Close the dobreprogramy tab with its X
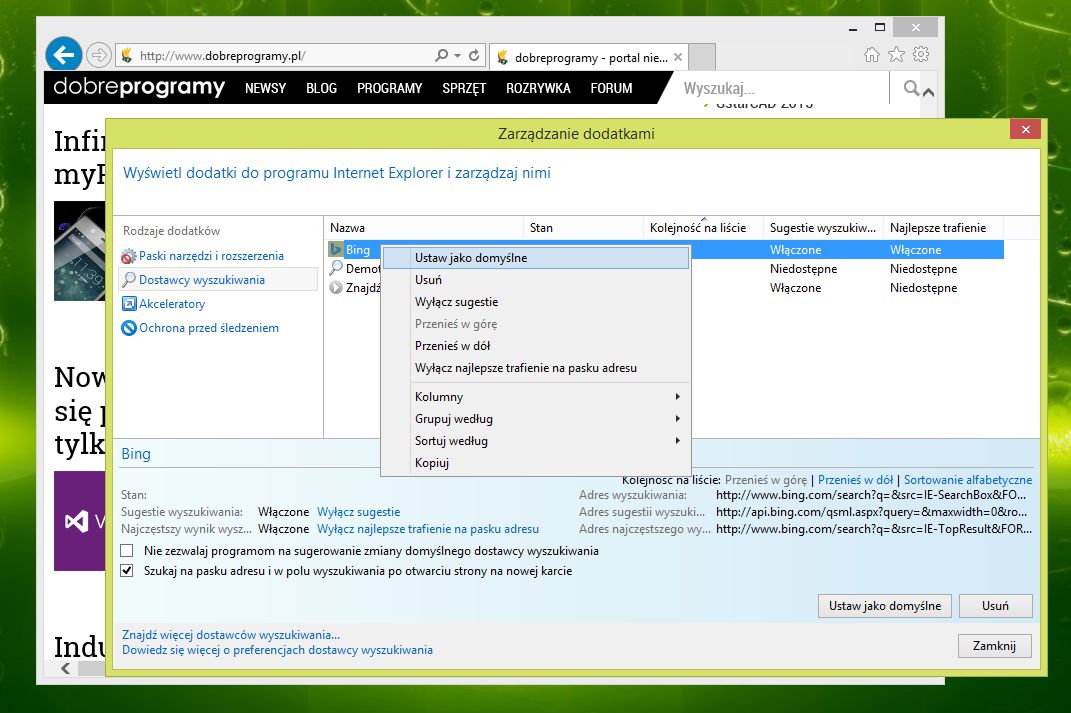The image size is (1071, 713). point(678,57)
